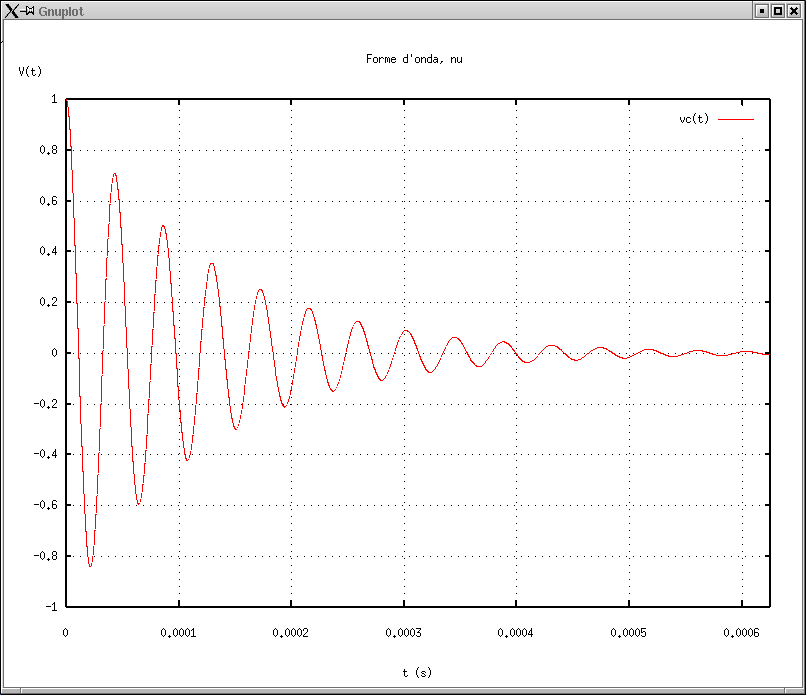Click the red vc(t) legend line sample
This screenshot has width=806, height=695.
735,119
